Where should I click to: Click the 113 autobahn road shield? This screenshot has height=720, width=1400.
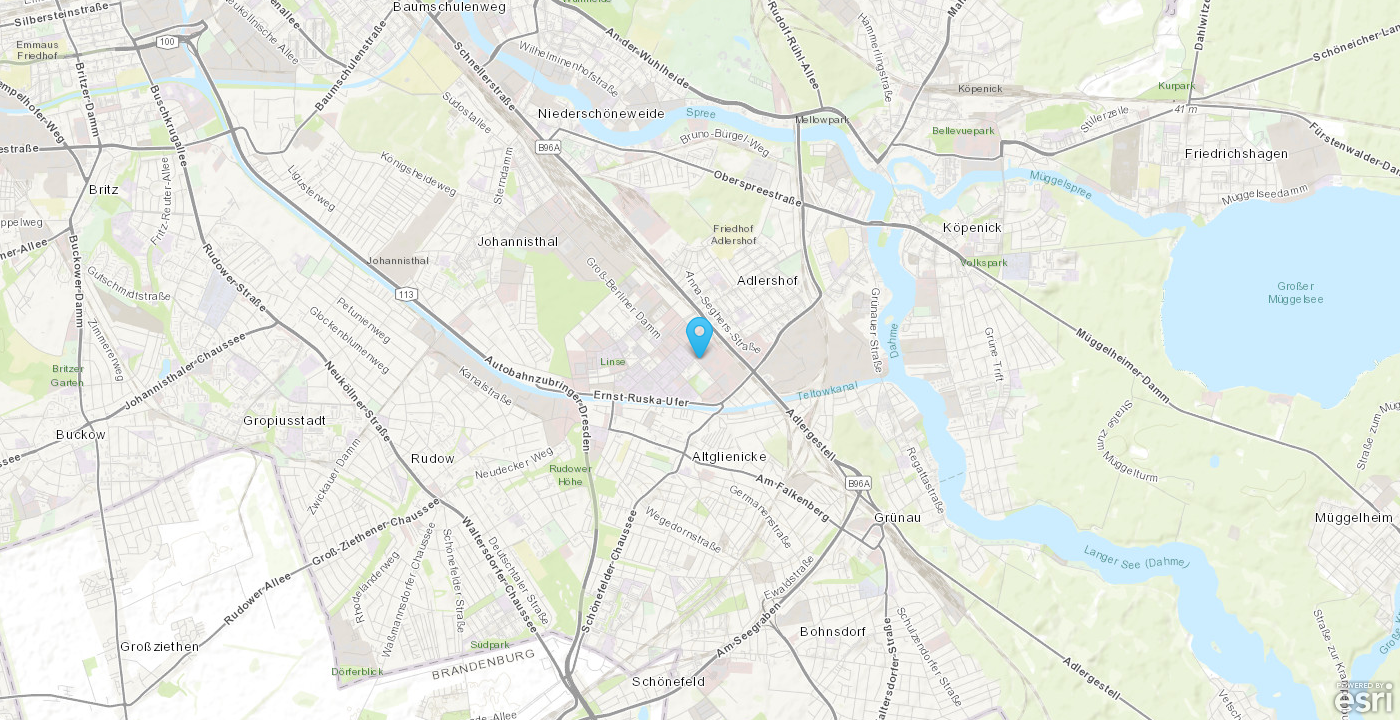tap(405, 294)
